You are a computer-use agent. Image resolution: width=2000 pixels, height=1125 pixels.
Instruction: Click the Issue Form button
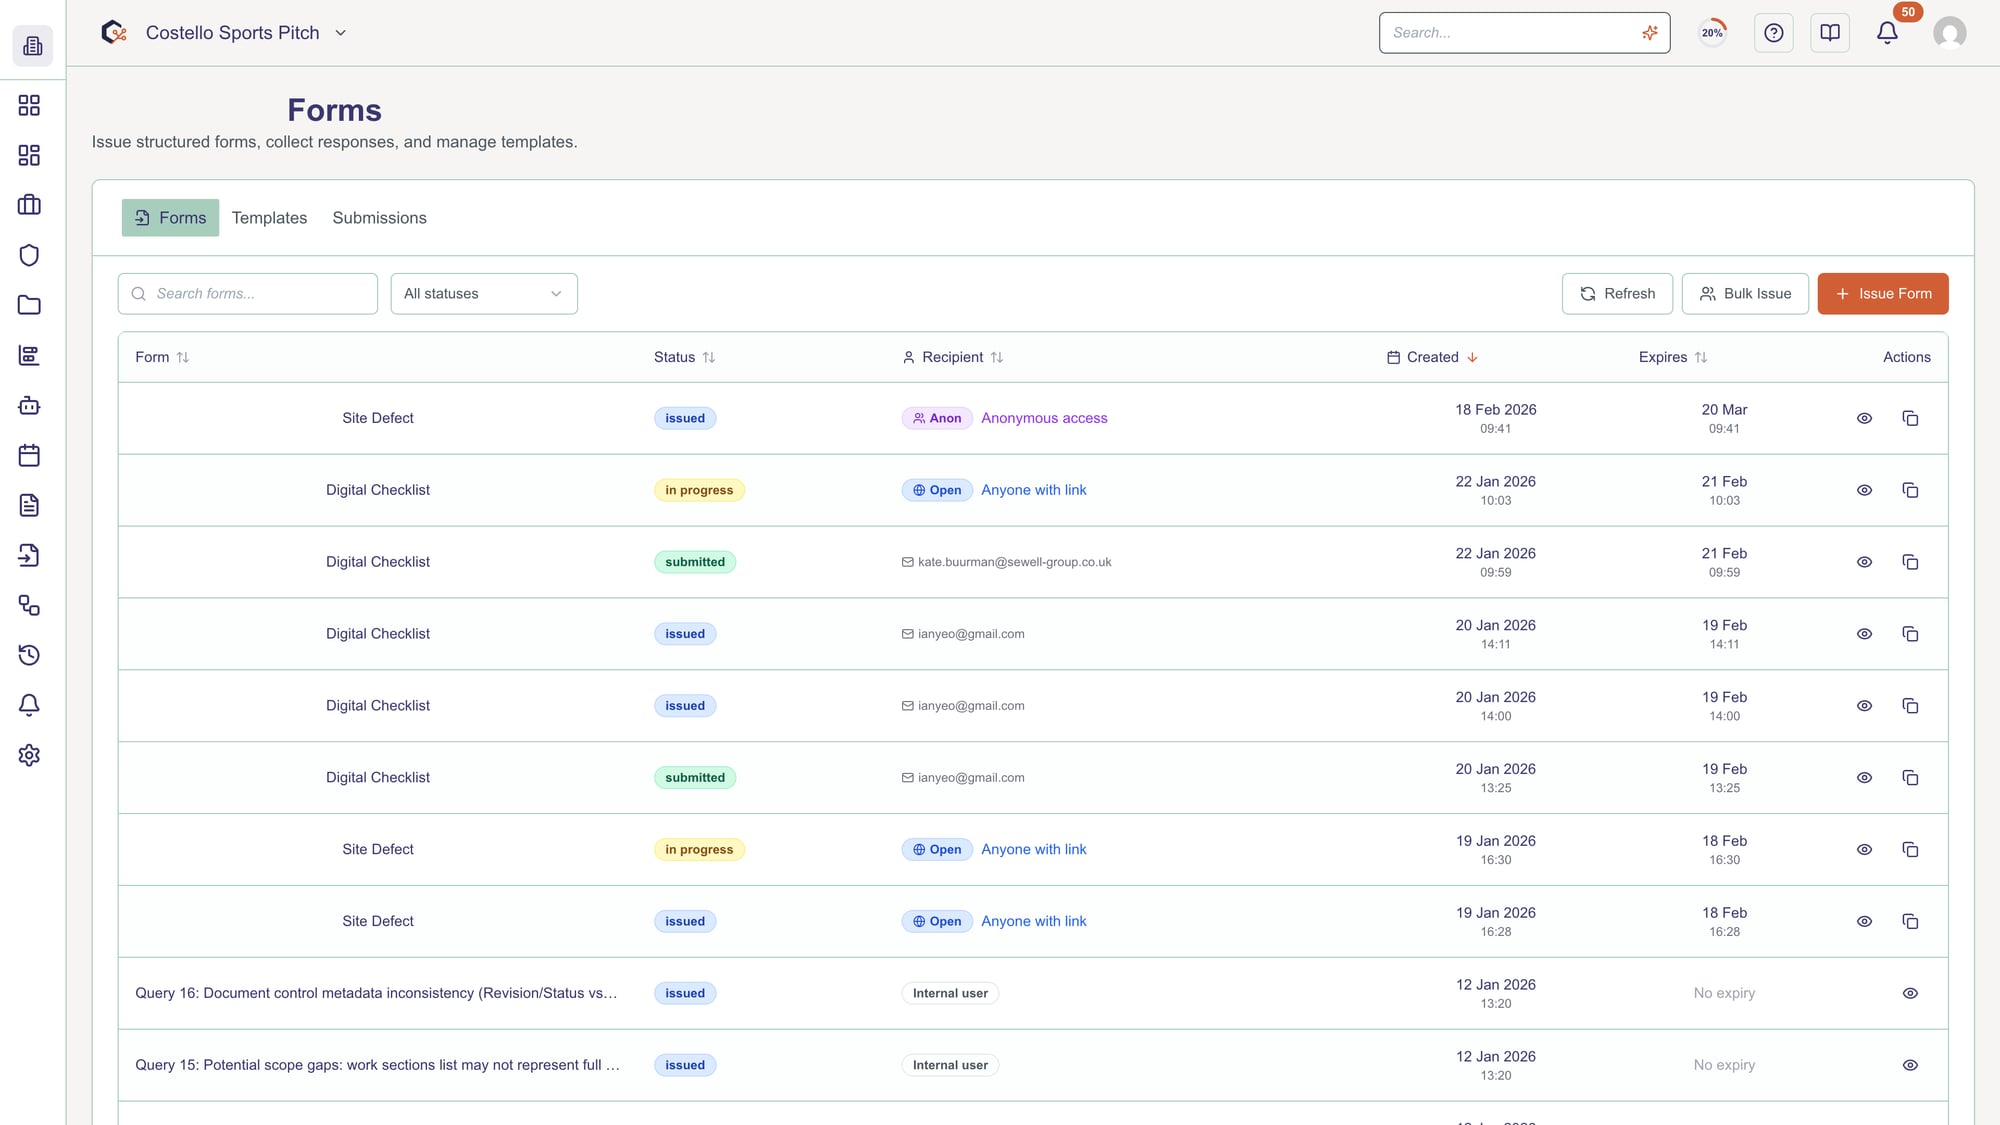click(1883, 293)
